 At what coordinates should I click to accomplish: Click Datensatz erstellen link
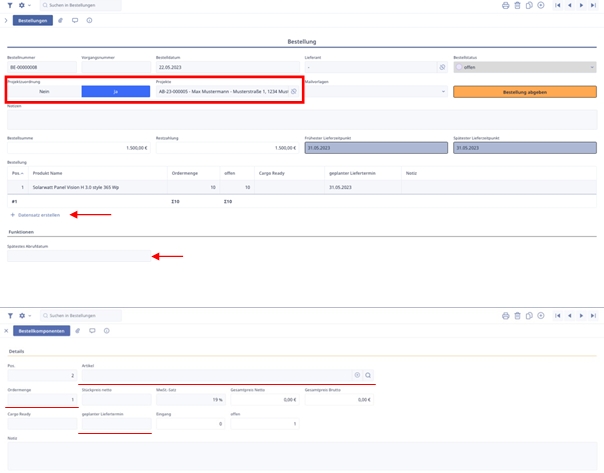pos(36,215)
